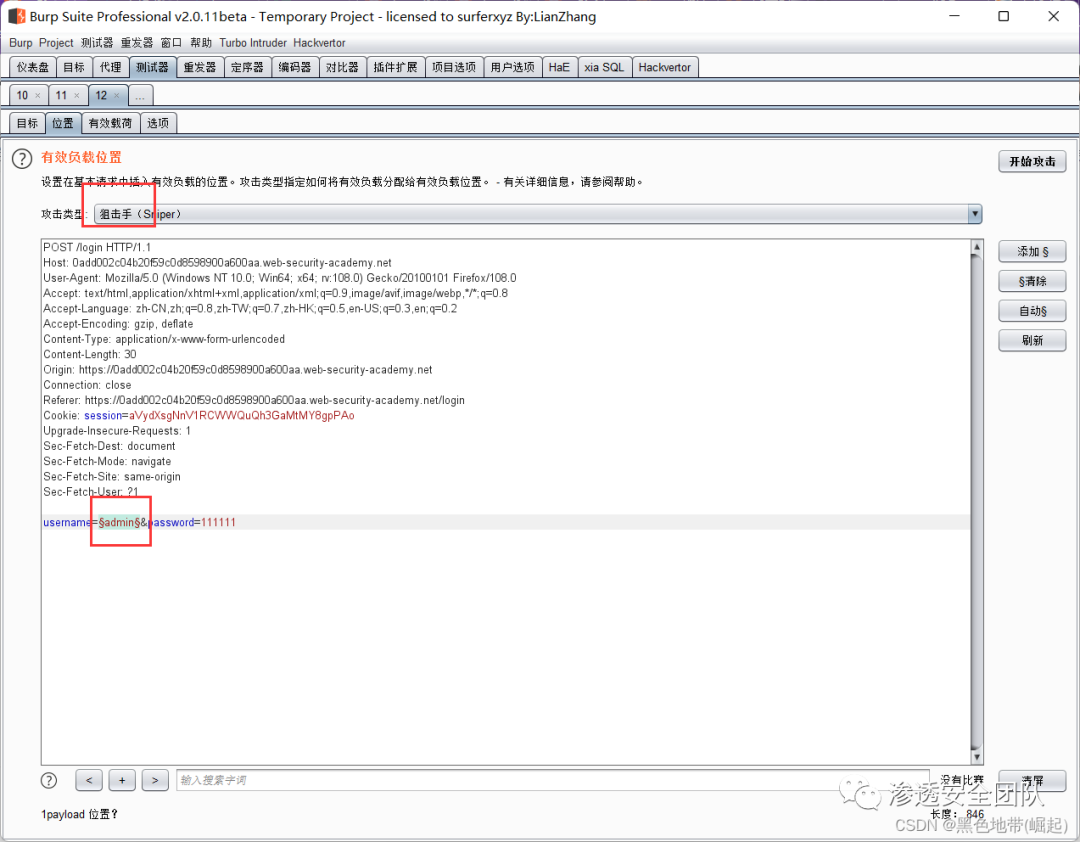Image resolution: width=1080 pixels, height=842 pixels.
Task: Click the 清屏 clear button
Action: 1032,781
